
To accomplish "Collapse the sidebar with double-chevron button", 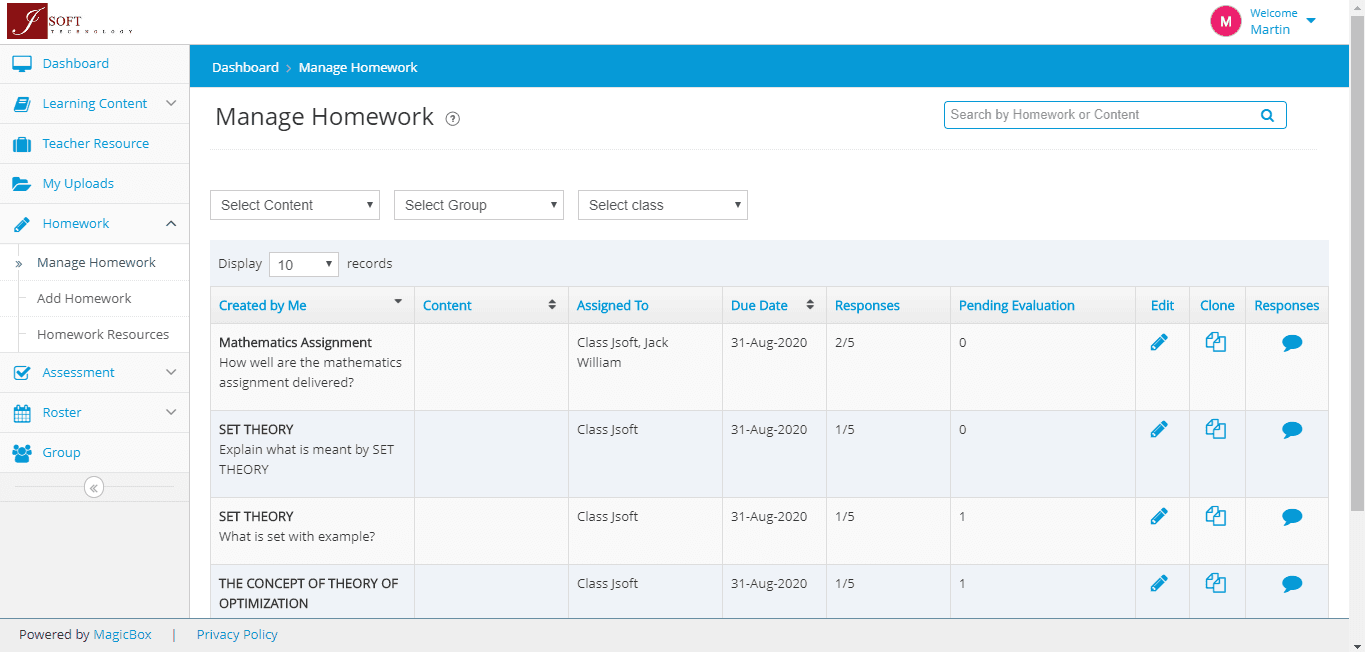I will click(94, 487).
